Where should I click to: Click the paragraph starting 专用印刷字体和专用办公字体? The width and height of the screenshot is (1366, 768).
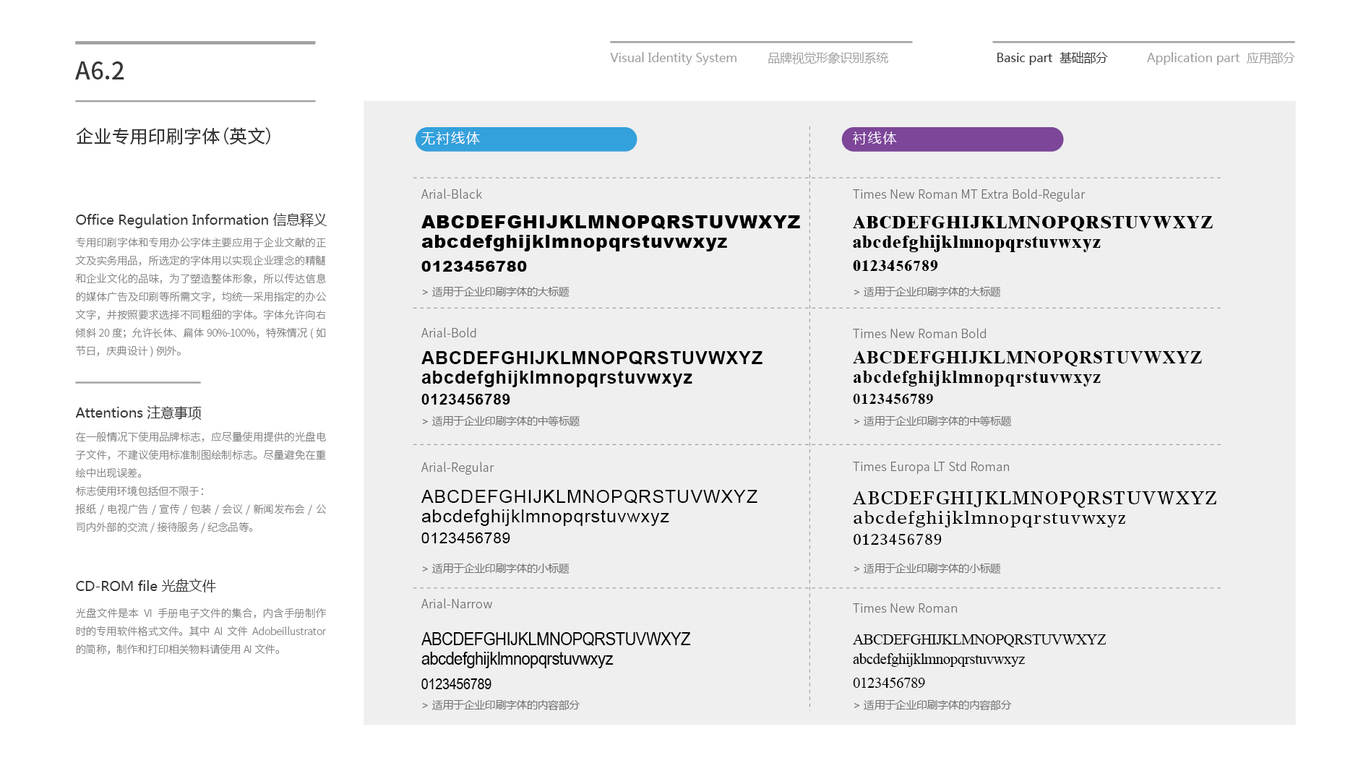tap(201, 297)
